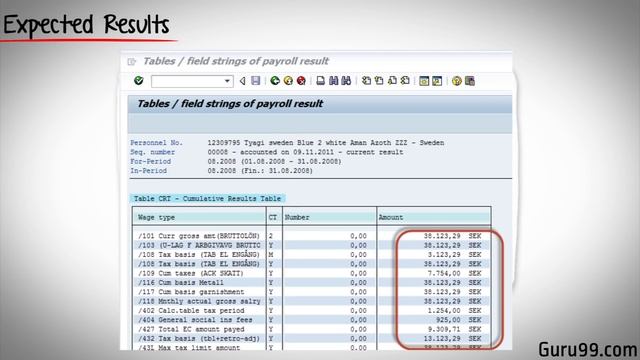The width and height of the screenshot is (640, 360).
Task: Click the Create New Session icon
Action: tap(424, 81)
